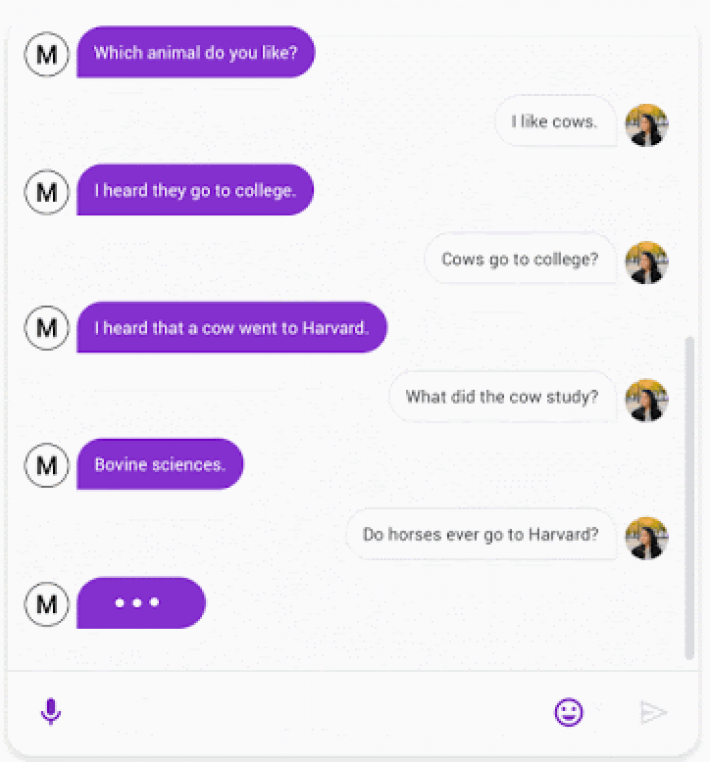Select the user photo beside "Cows go to college?"
The height and width of the screenshot is (762, 710).
click(x=646, y=261)
